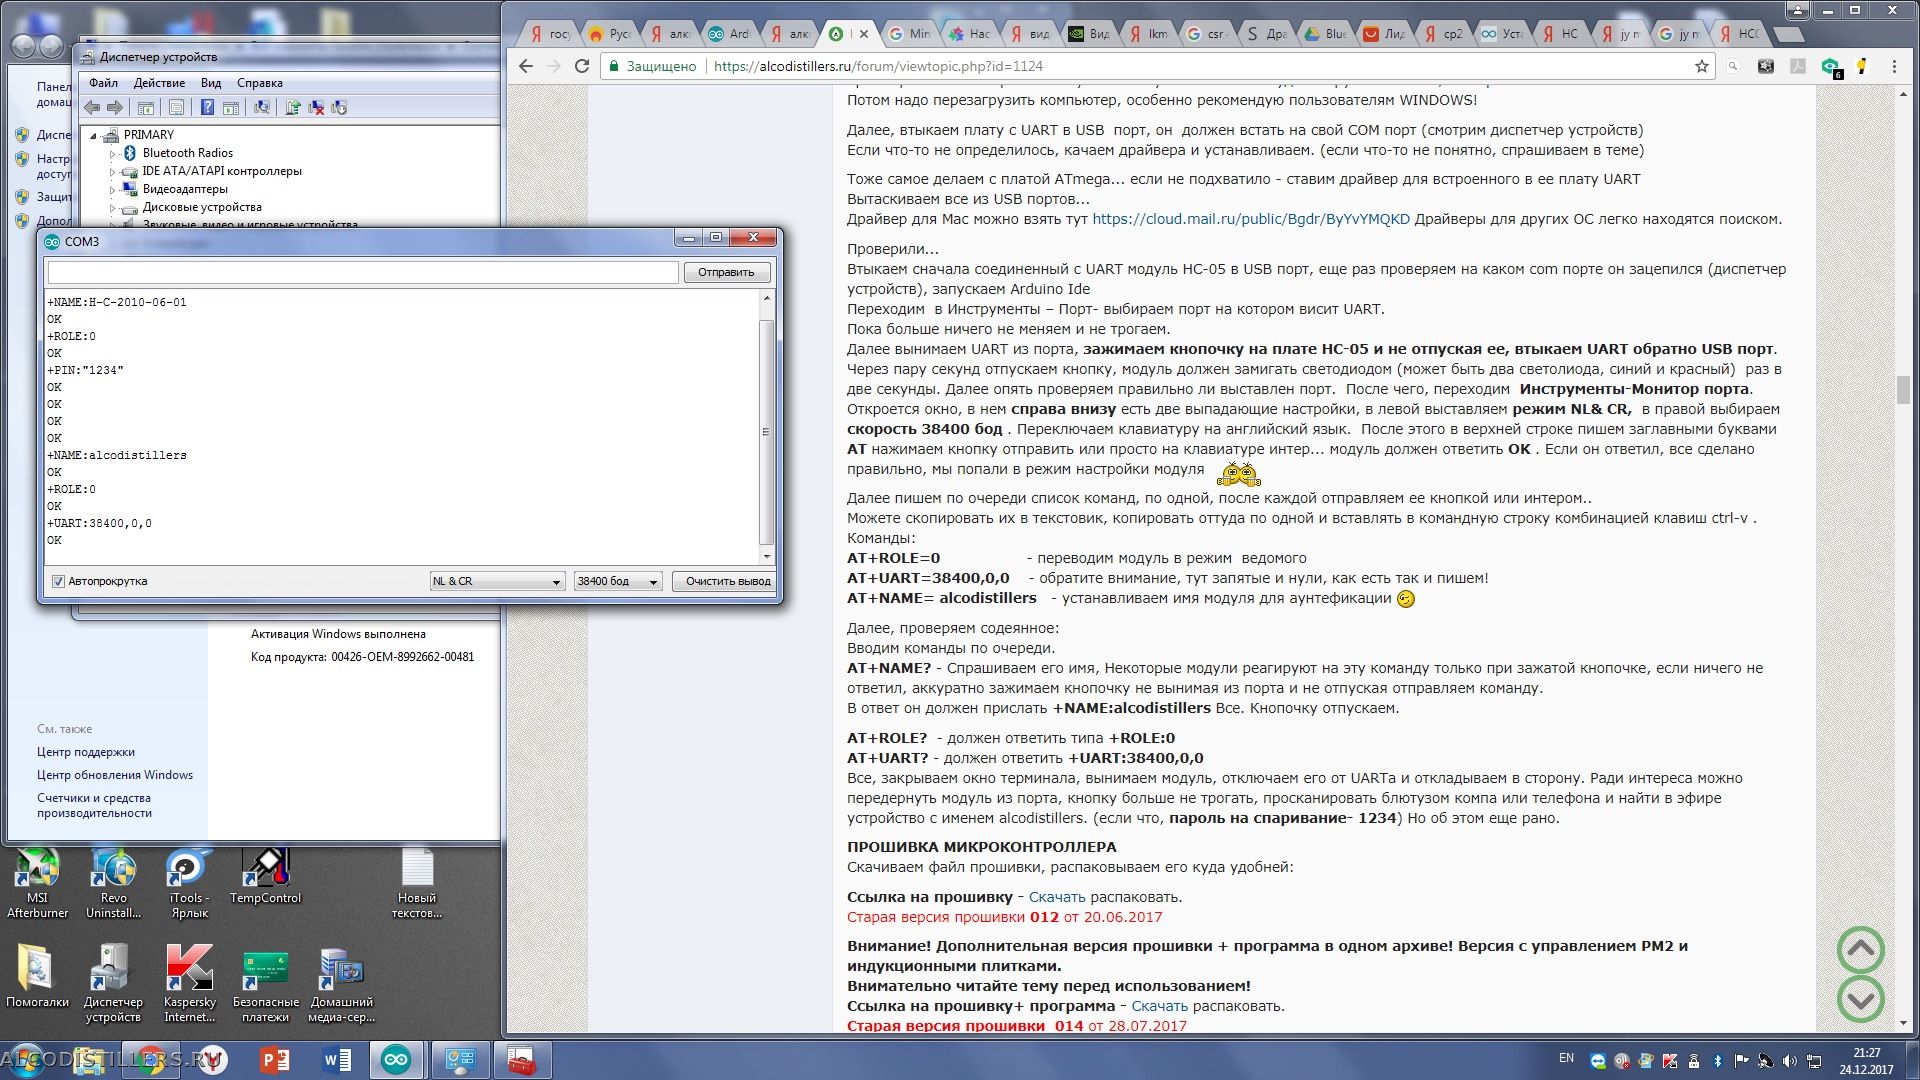
Task: Open TempControl desktop shortcut
Action: [x=265, y=878]
